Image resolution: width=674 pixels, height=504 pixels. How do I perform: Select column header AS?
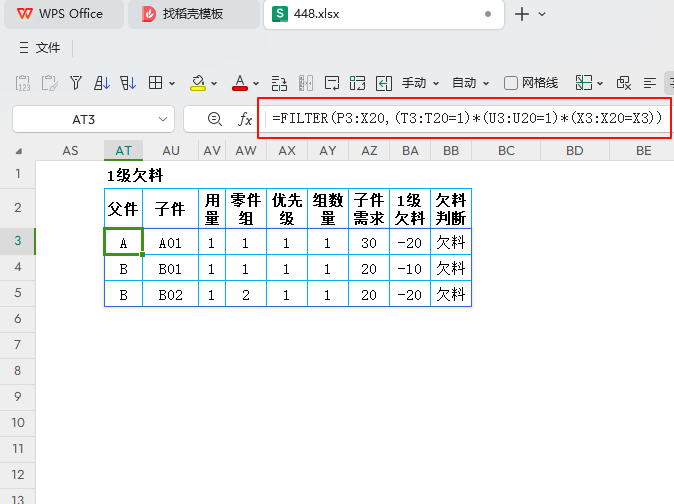70,151
